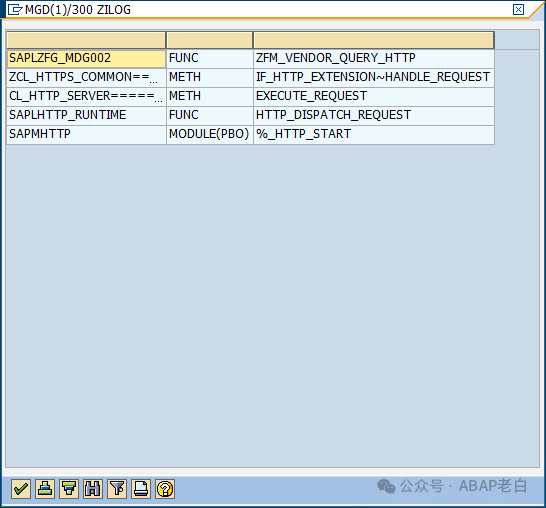Viewport: 546px width, 508px height.
Task: Select the SAPLHTTP_RUNTIME cell
Action: tap(86, 116)
